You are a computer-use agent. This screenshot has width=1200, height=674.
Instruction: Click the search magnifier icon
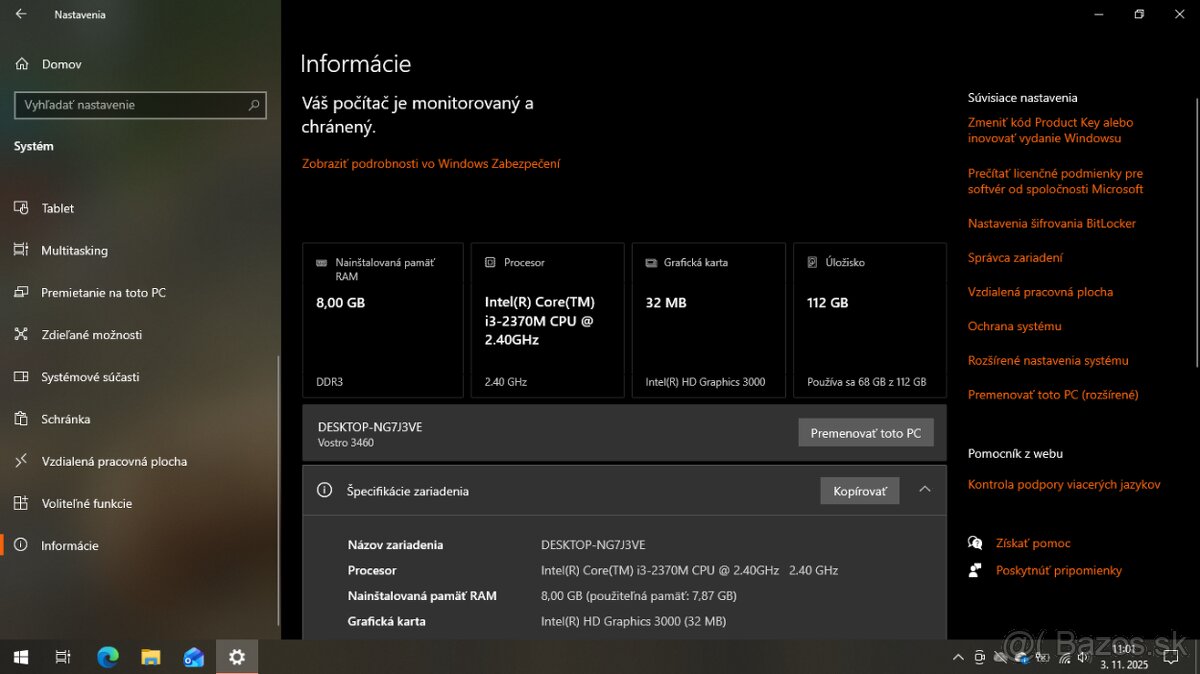tap(254, 105)
